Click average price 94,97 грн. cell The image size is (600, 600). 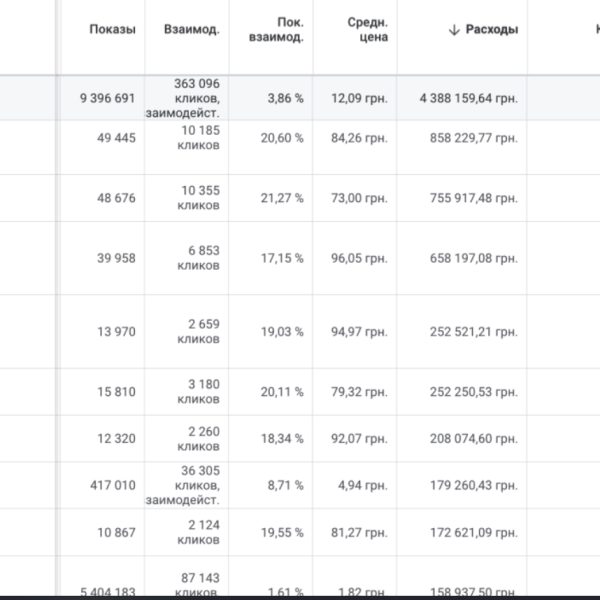click(x=359, y=332)
